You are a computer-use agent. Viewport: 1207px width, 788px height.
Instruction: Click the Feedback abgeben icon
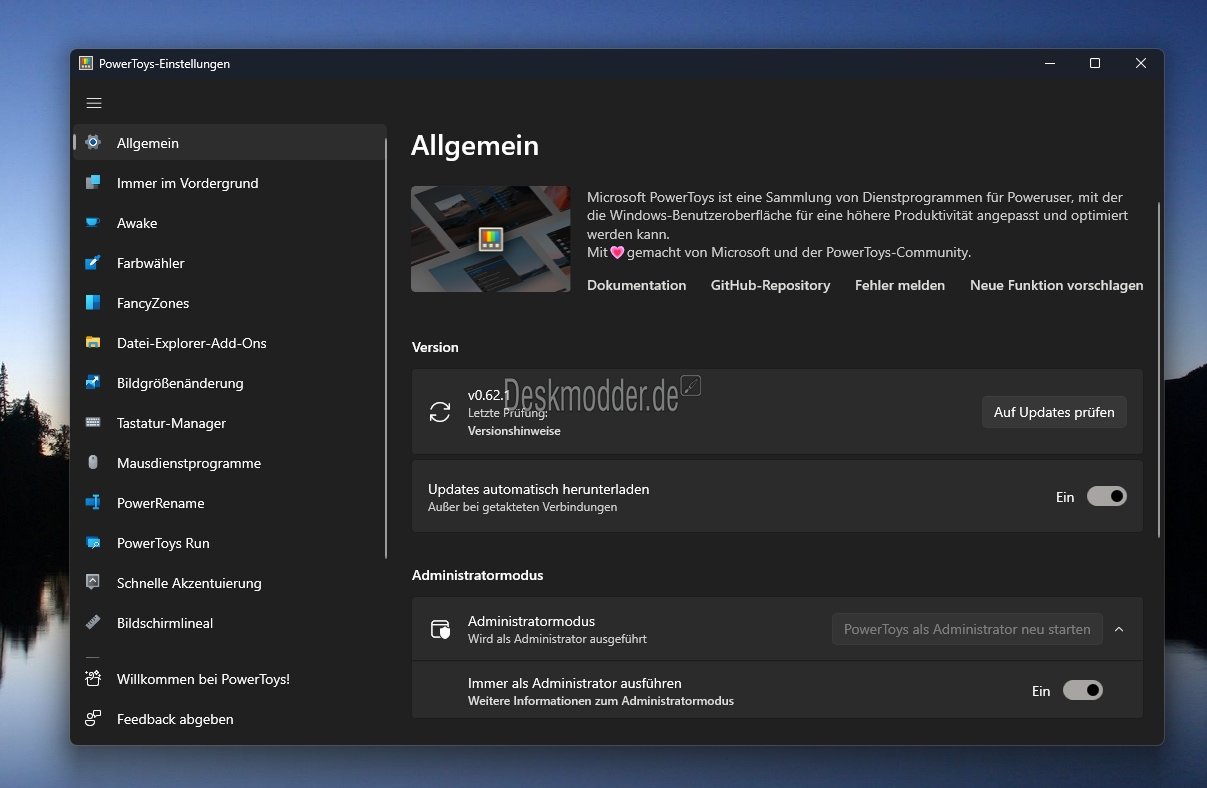(x=93, y=718)
